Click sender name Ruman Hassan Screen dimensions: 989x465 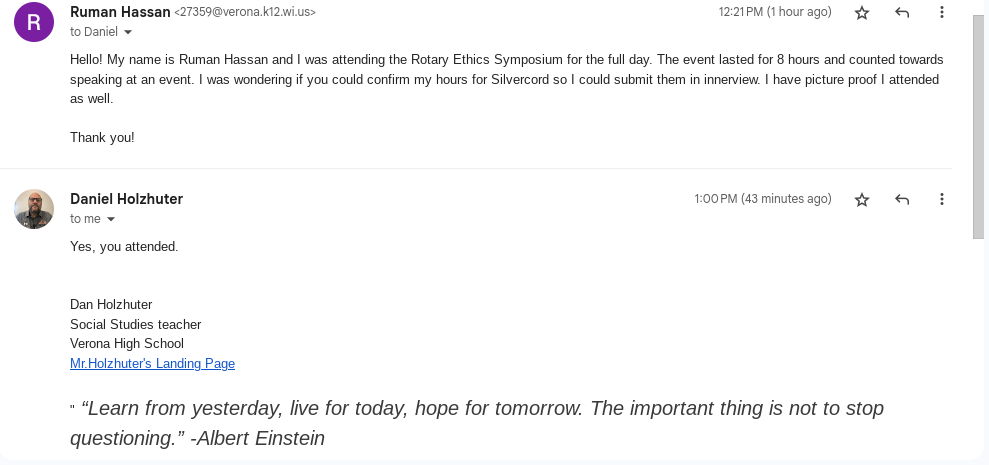(x=120, y=12)
